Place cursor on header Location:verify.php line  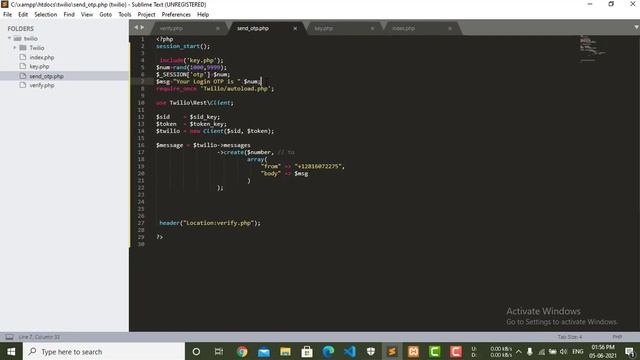tap(210, 223)
